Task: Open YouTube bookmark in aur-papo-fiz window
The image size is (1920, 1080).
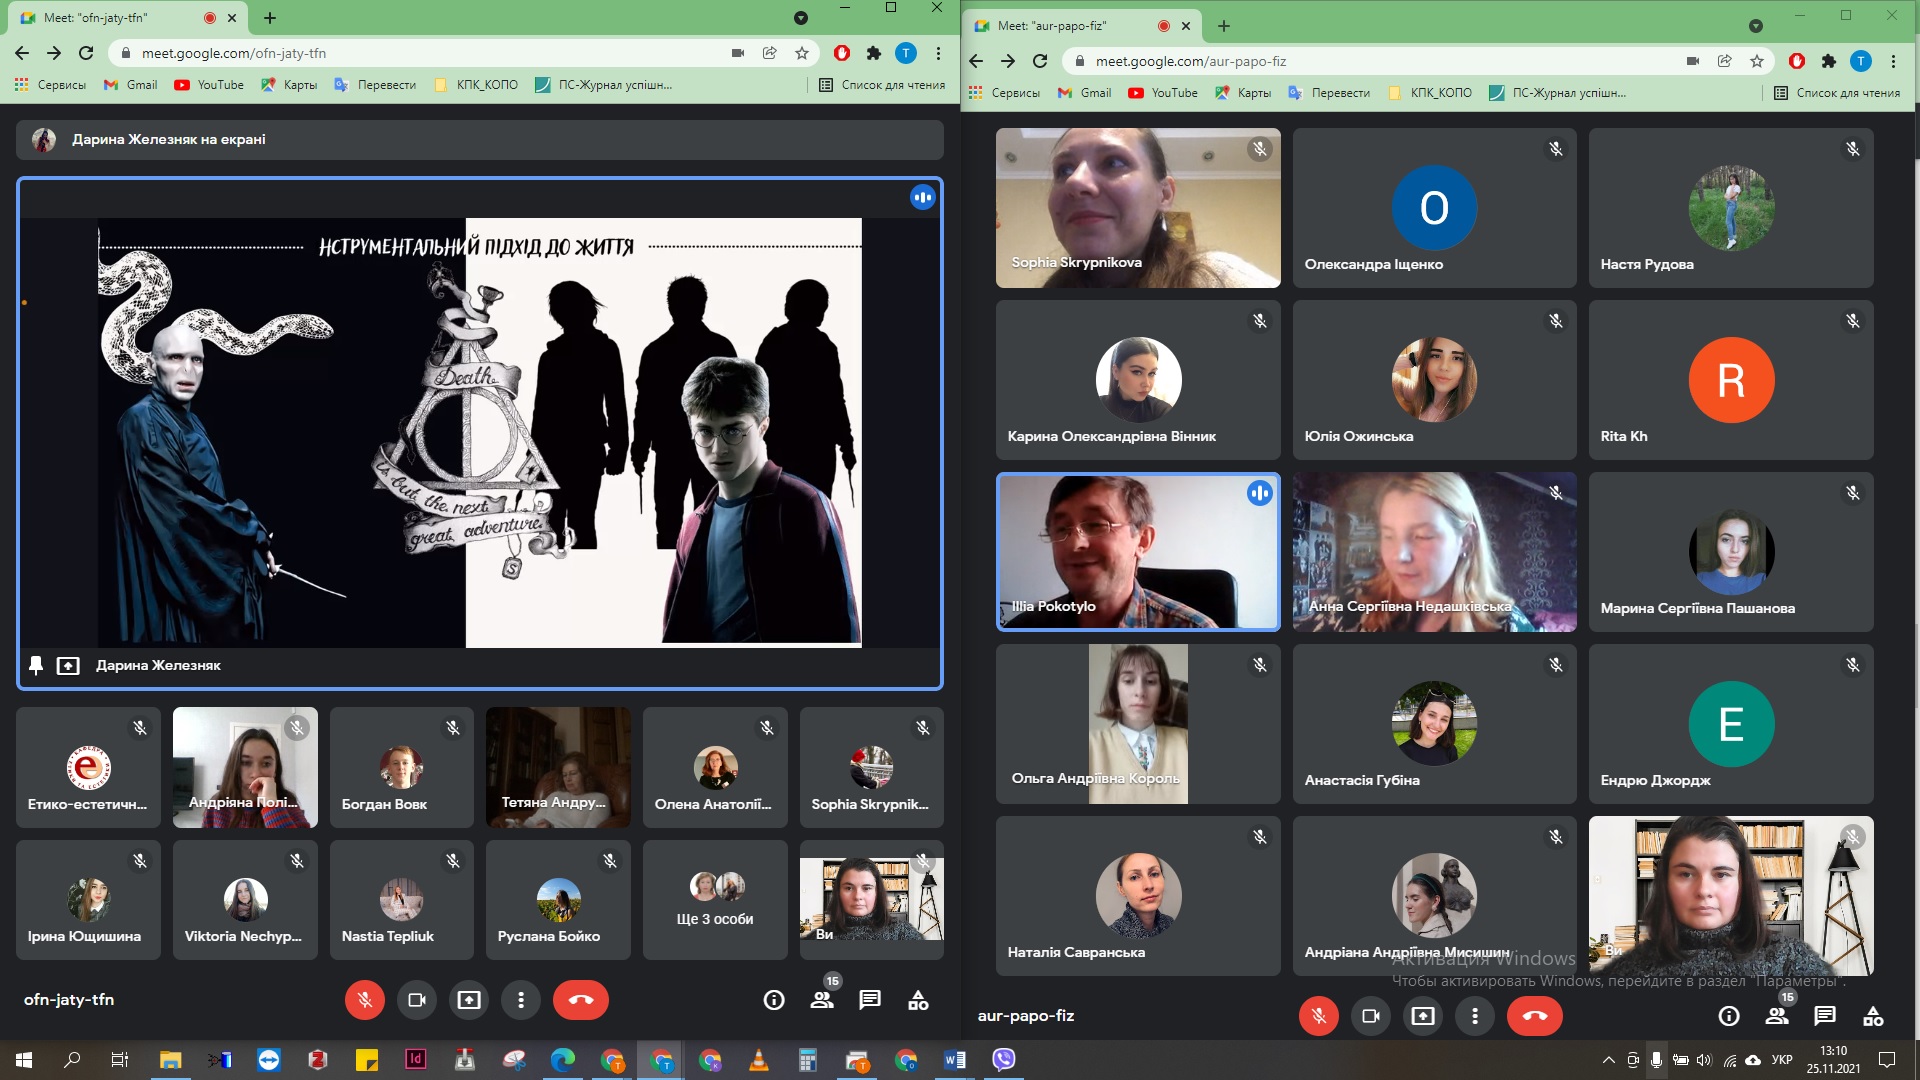Action: pyautogui.click(x=1163, y=93)
